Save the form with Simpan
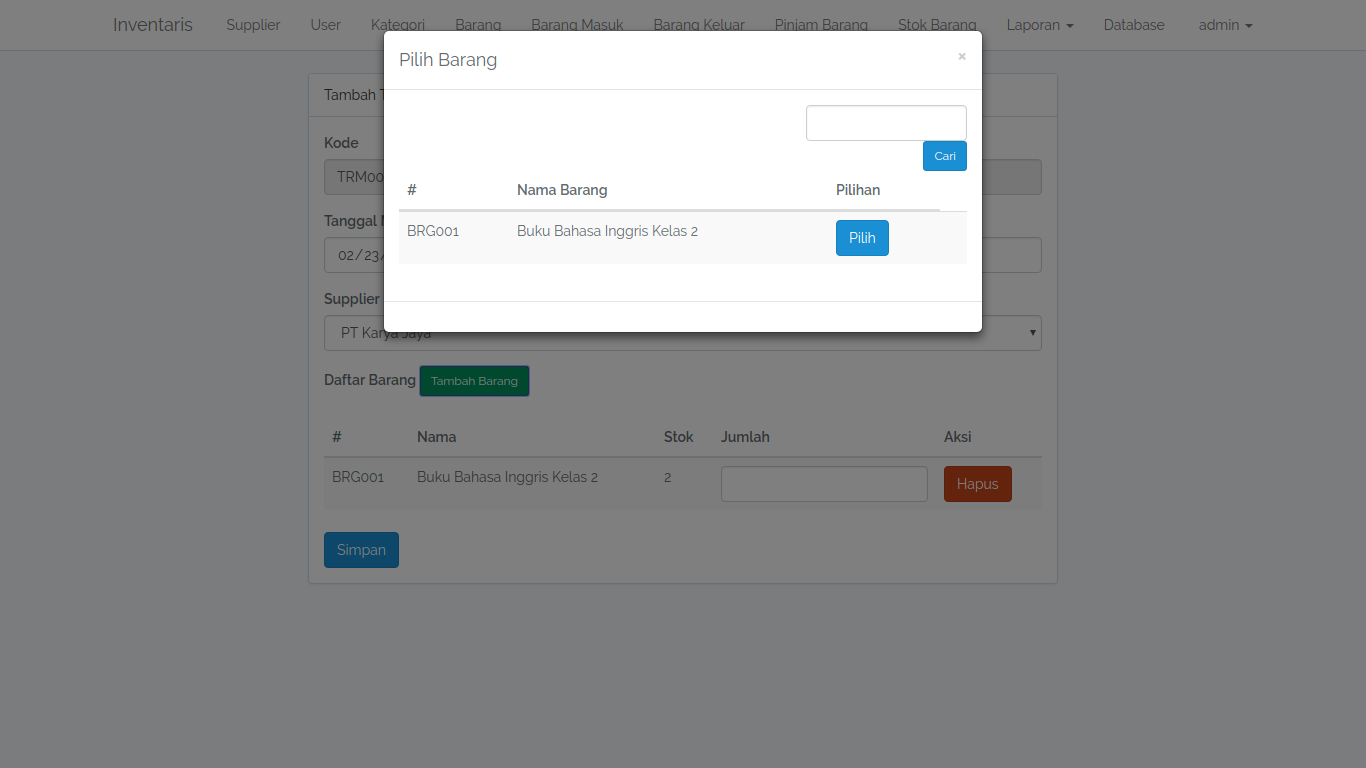Viewport: 1366px width, 768px height. pyautogui.click(x=361, y=550)
